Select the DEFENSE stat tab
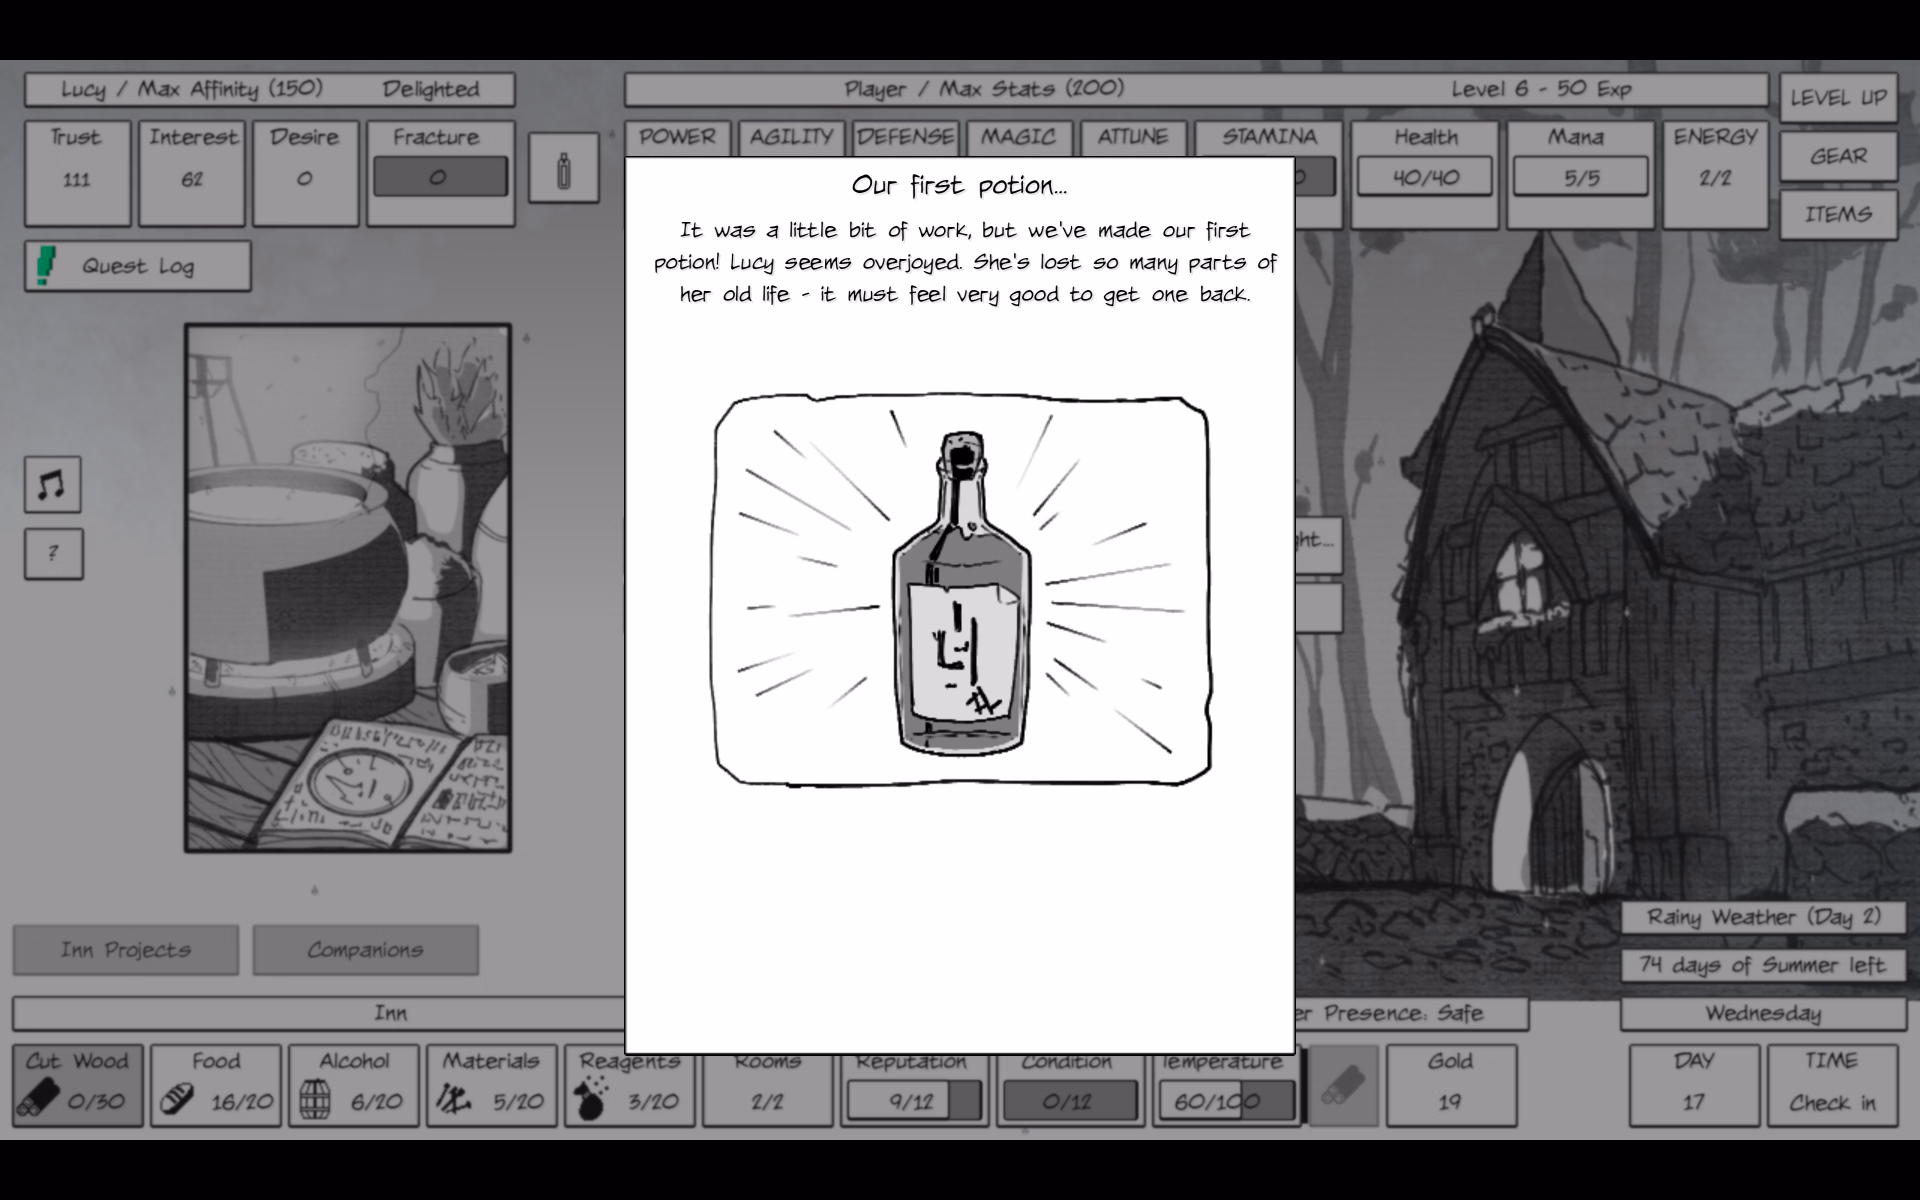This screenshot has width=1920, height=1200. pyautogui.click(x=905, y=138)
